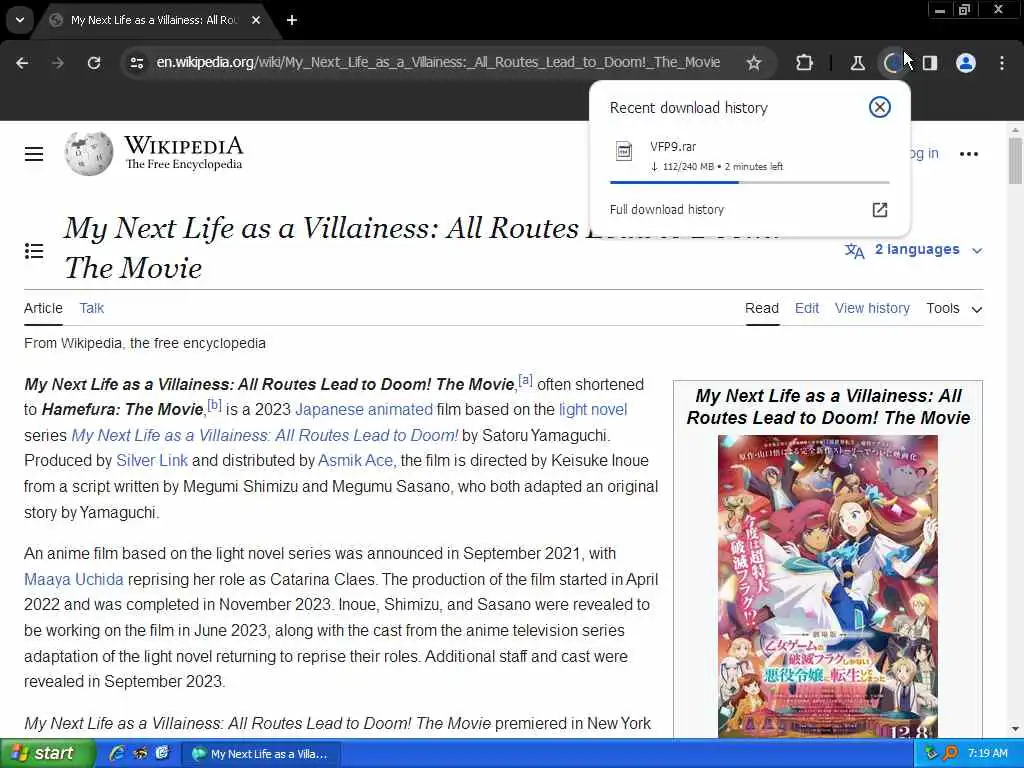Open the Silver Link article link

[152, 460]
